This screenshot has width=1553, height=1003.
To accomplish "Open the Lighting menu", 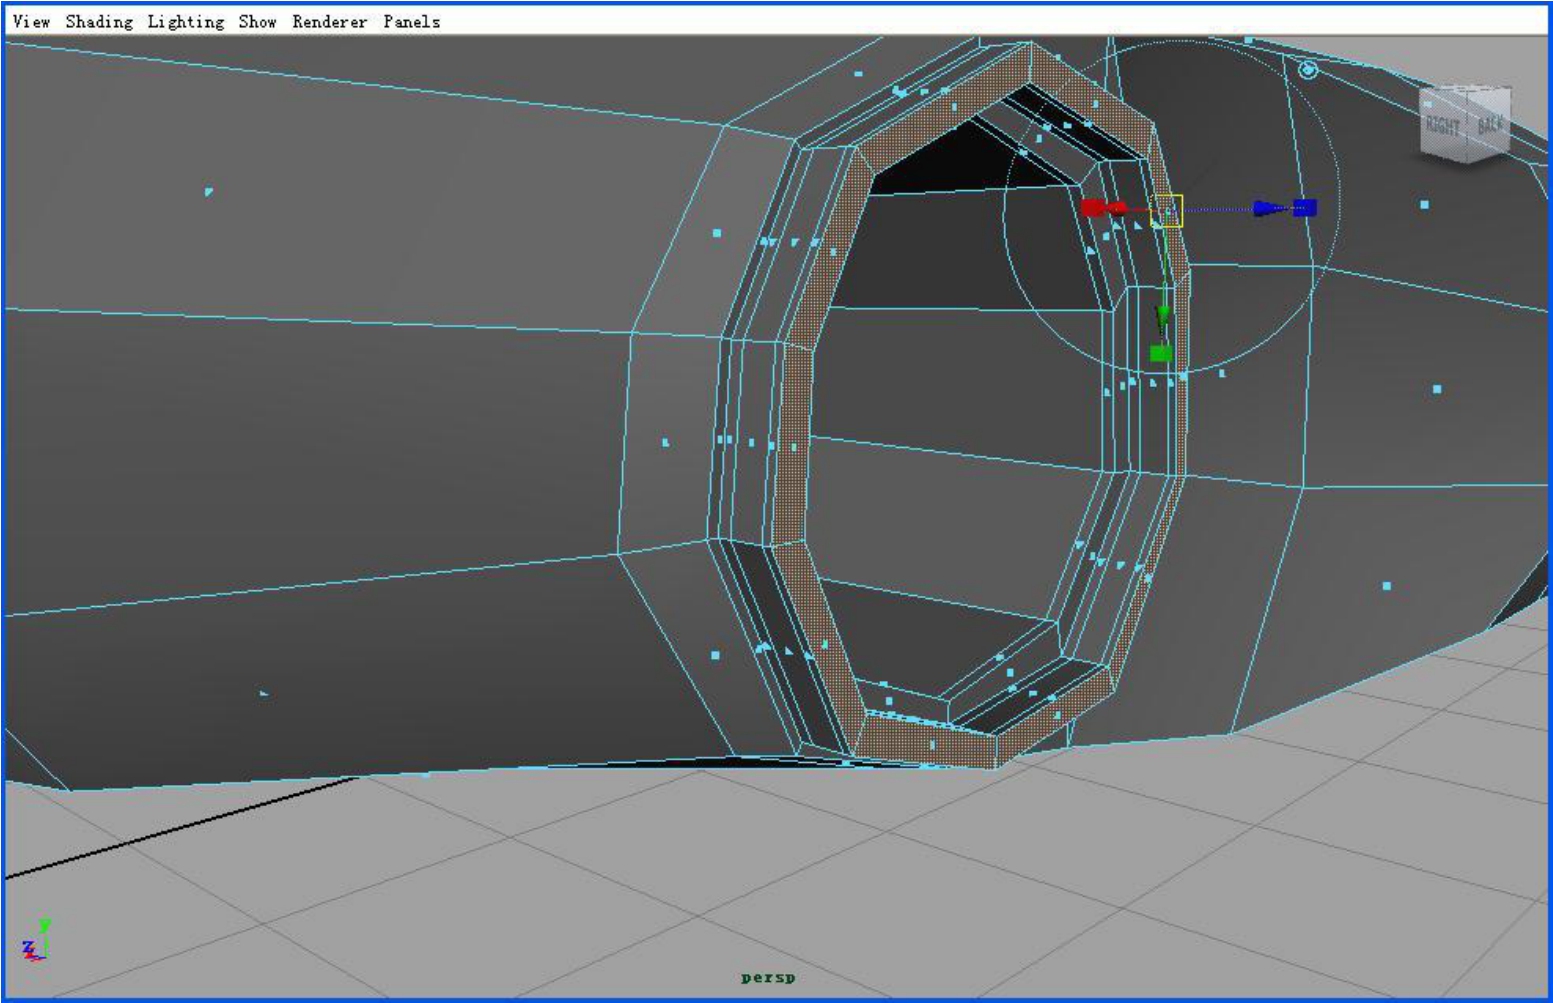I will point(186,22).
